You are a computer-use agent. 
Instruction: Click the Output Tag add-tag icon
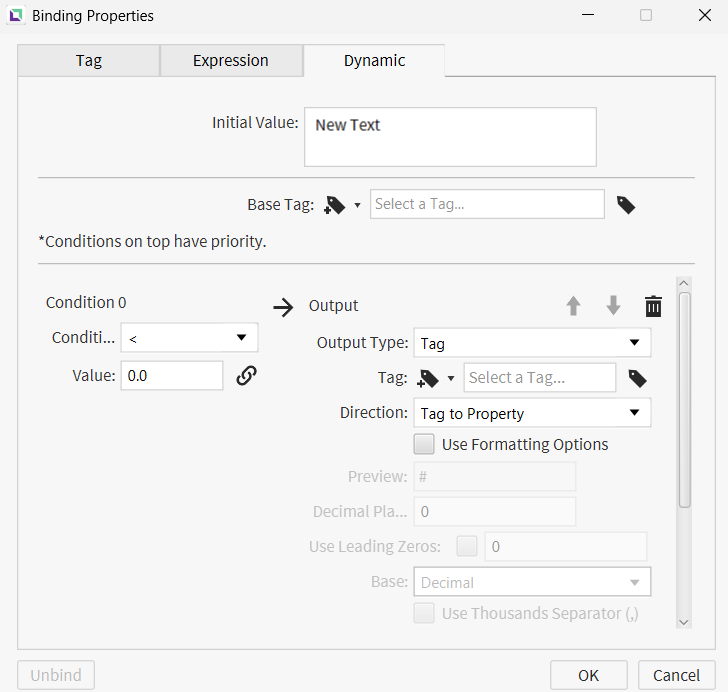click(428, 379)
